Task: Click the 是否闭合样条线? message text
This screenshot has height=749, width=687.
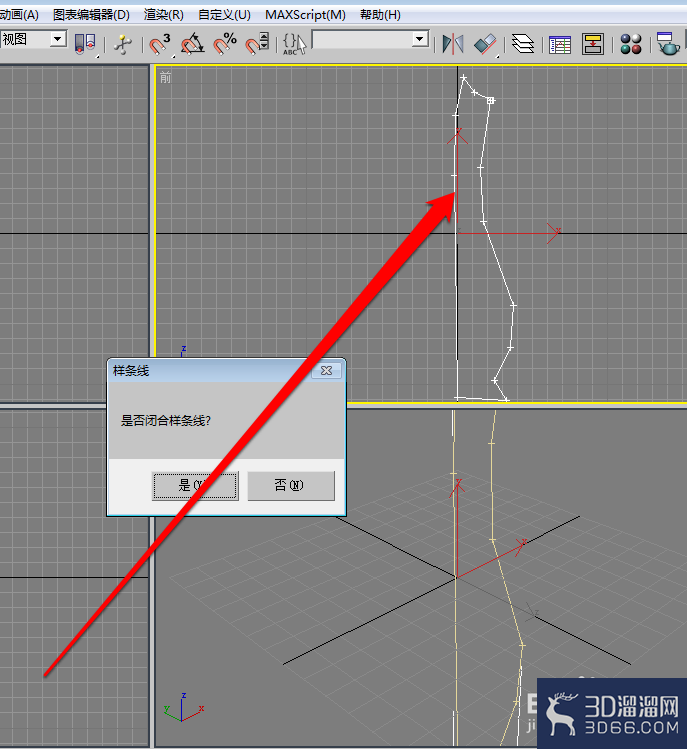Action: click(x=166, y=421)
